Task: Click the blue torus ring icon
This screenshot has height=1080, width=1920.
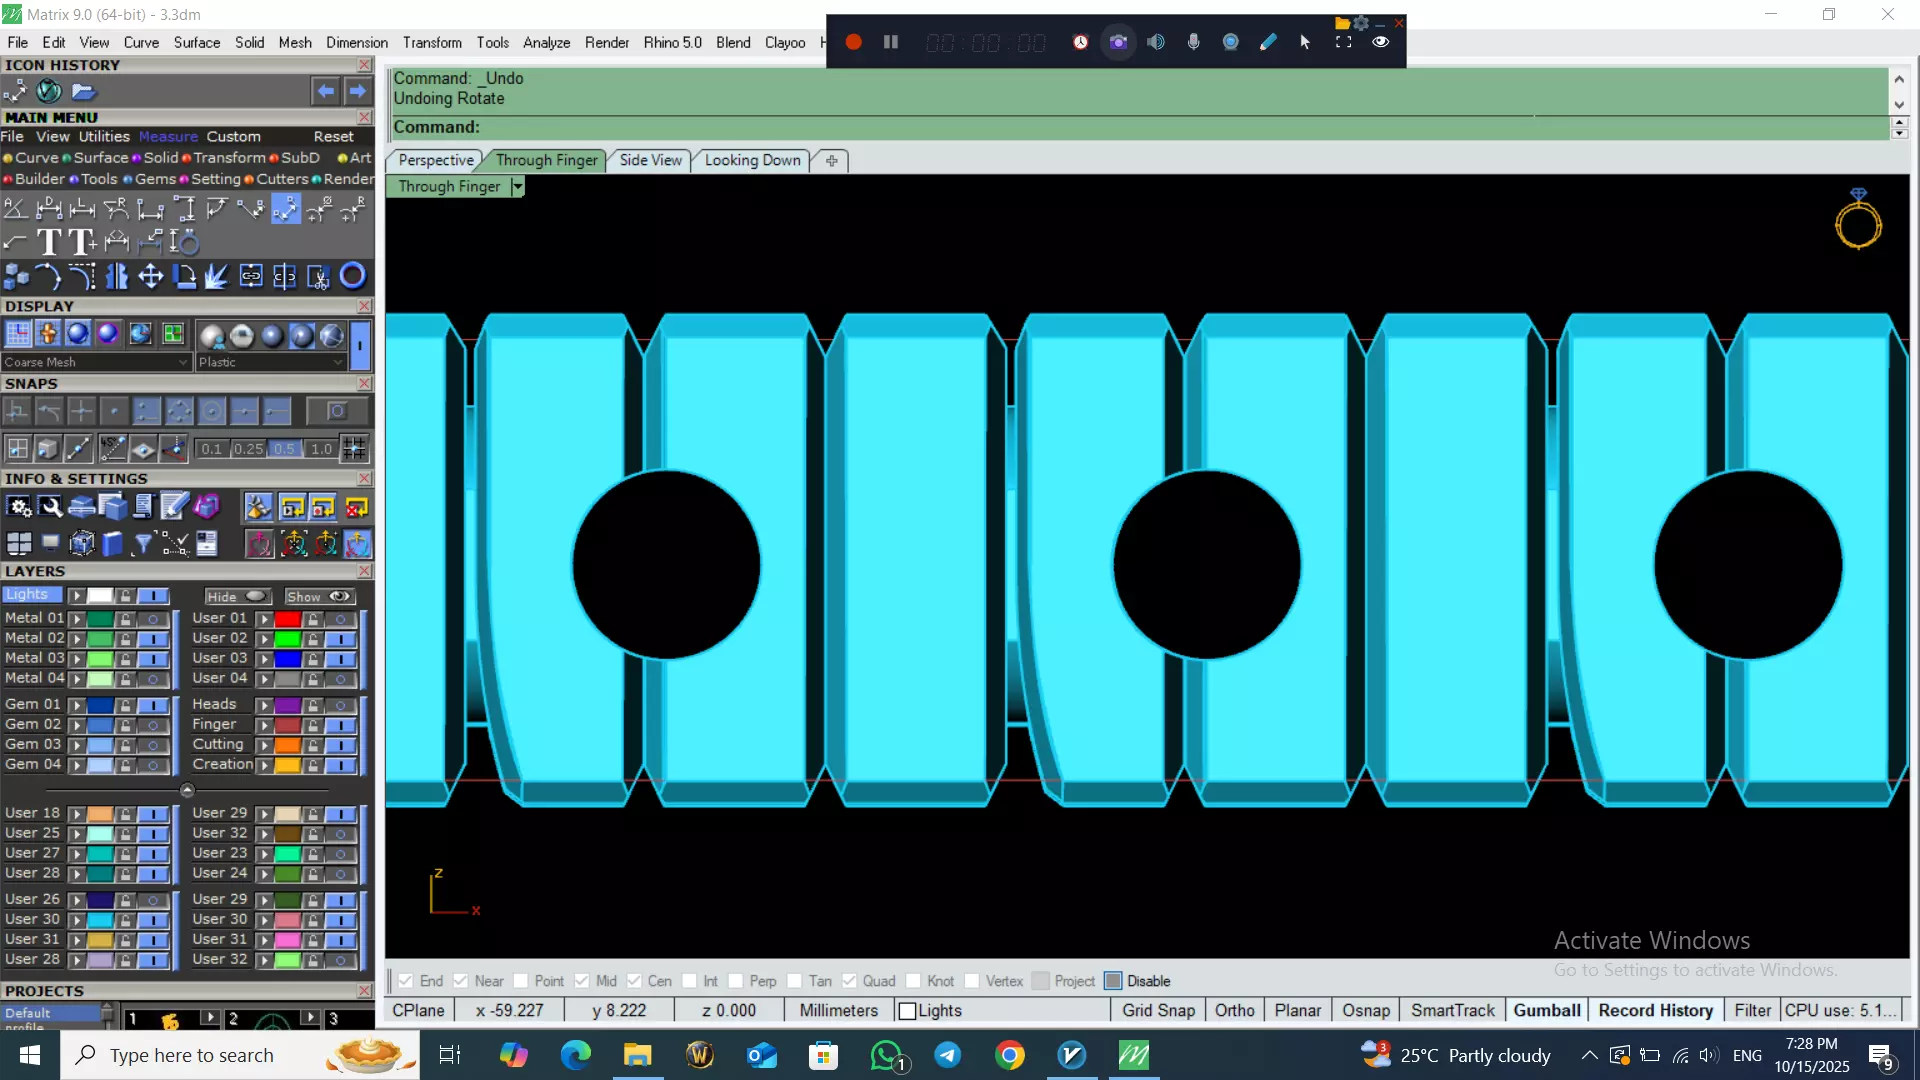Action: pyautogui.click(x=352, y=276)
